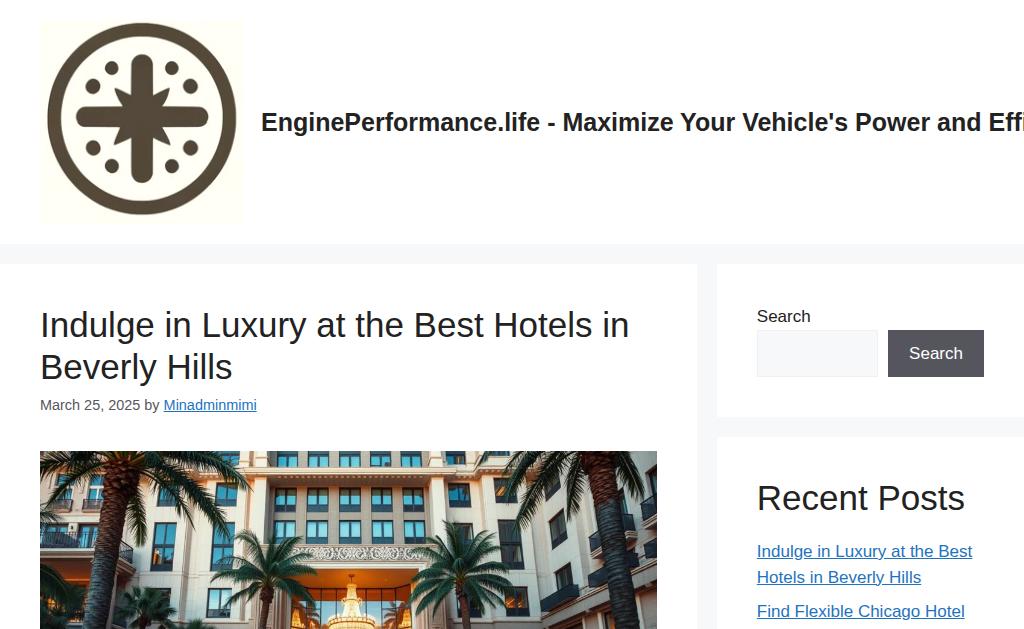Click the chandelier in the hotel photo
The image size is (1024, 629).
coord(351,604)
